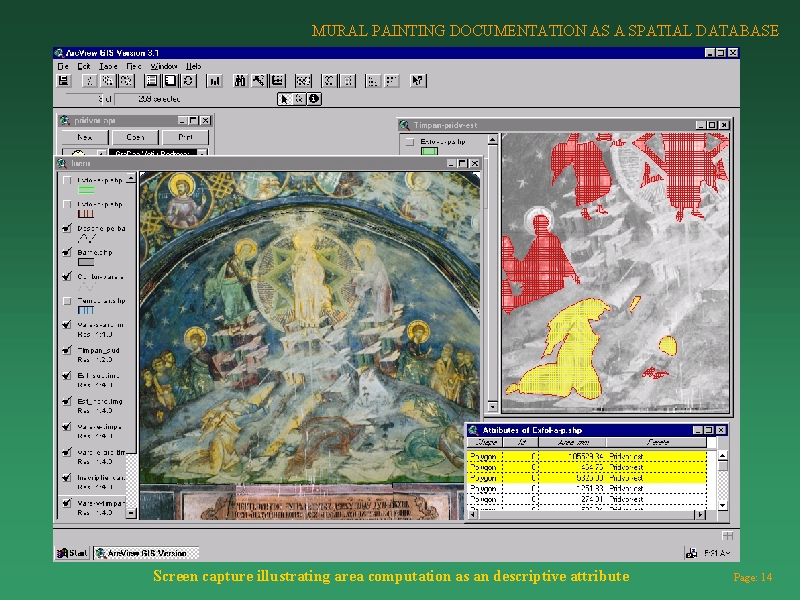Screen dimensions: 800x600
Task: Click the Select All toolbar icon
Action: tap(152, 81)
